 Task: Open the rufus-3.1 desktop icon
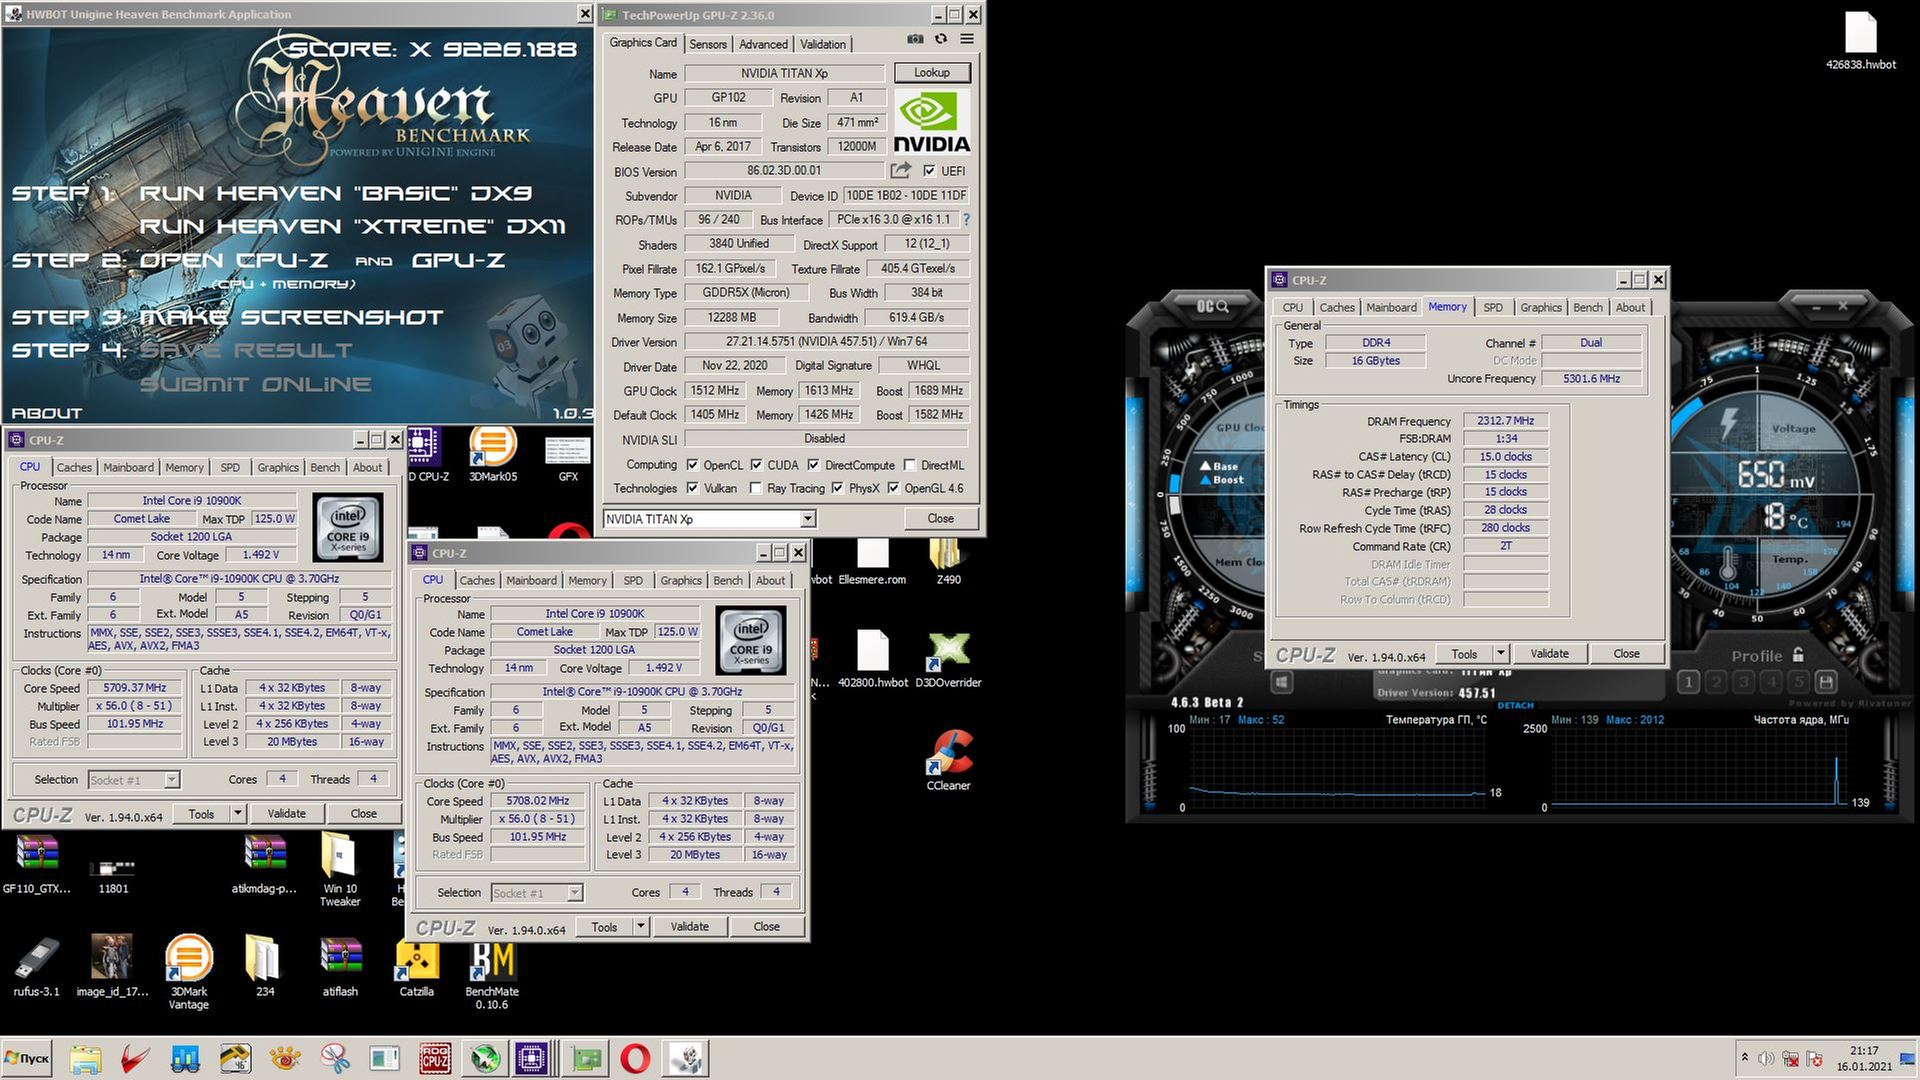click(37, 966)
